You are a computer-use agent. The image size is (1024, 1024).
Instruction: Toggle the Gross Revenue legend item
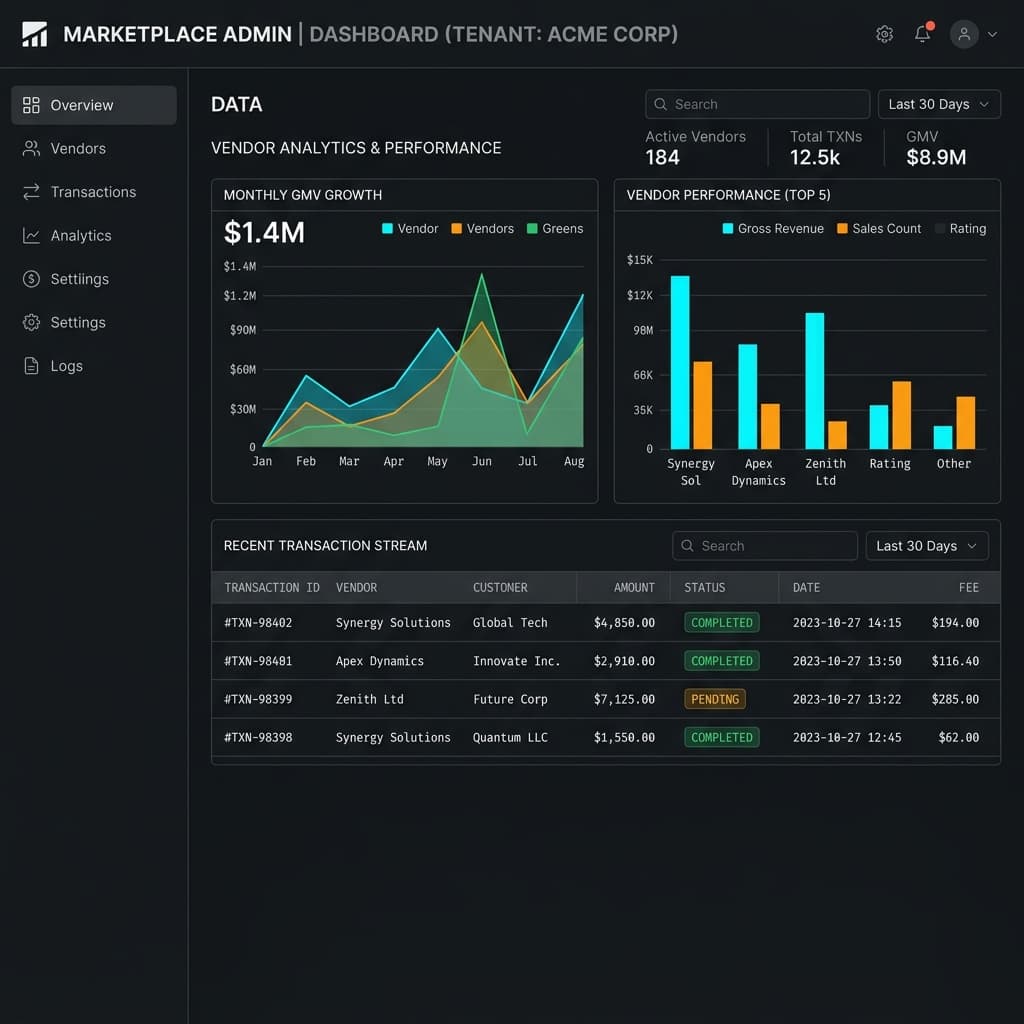click(773, 229)
